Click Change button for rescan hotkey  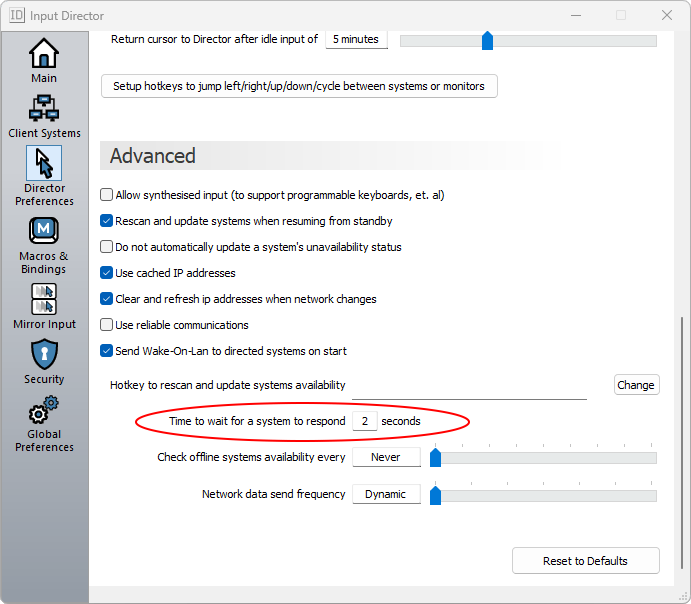[x=635, y=385]
